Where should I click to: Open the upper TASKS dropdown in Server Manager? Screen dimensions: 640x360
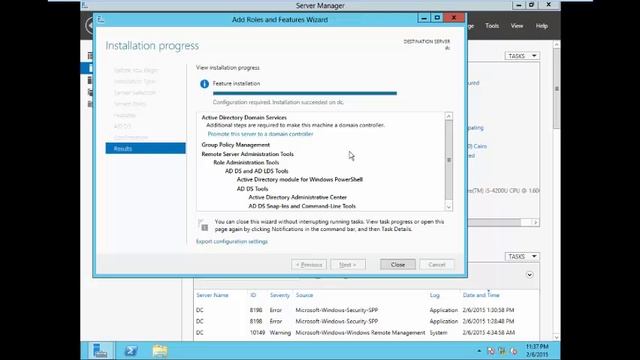[x=522, y=56]
